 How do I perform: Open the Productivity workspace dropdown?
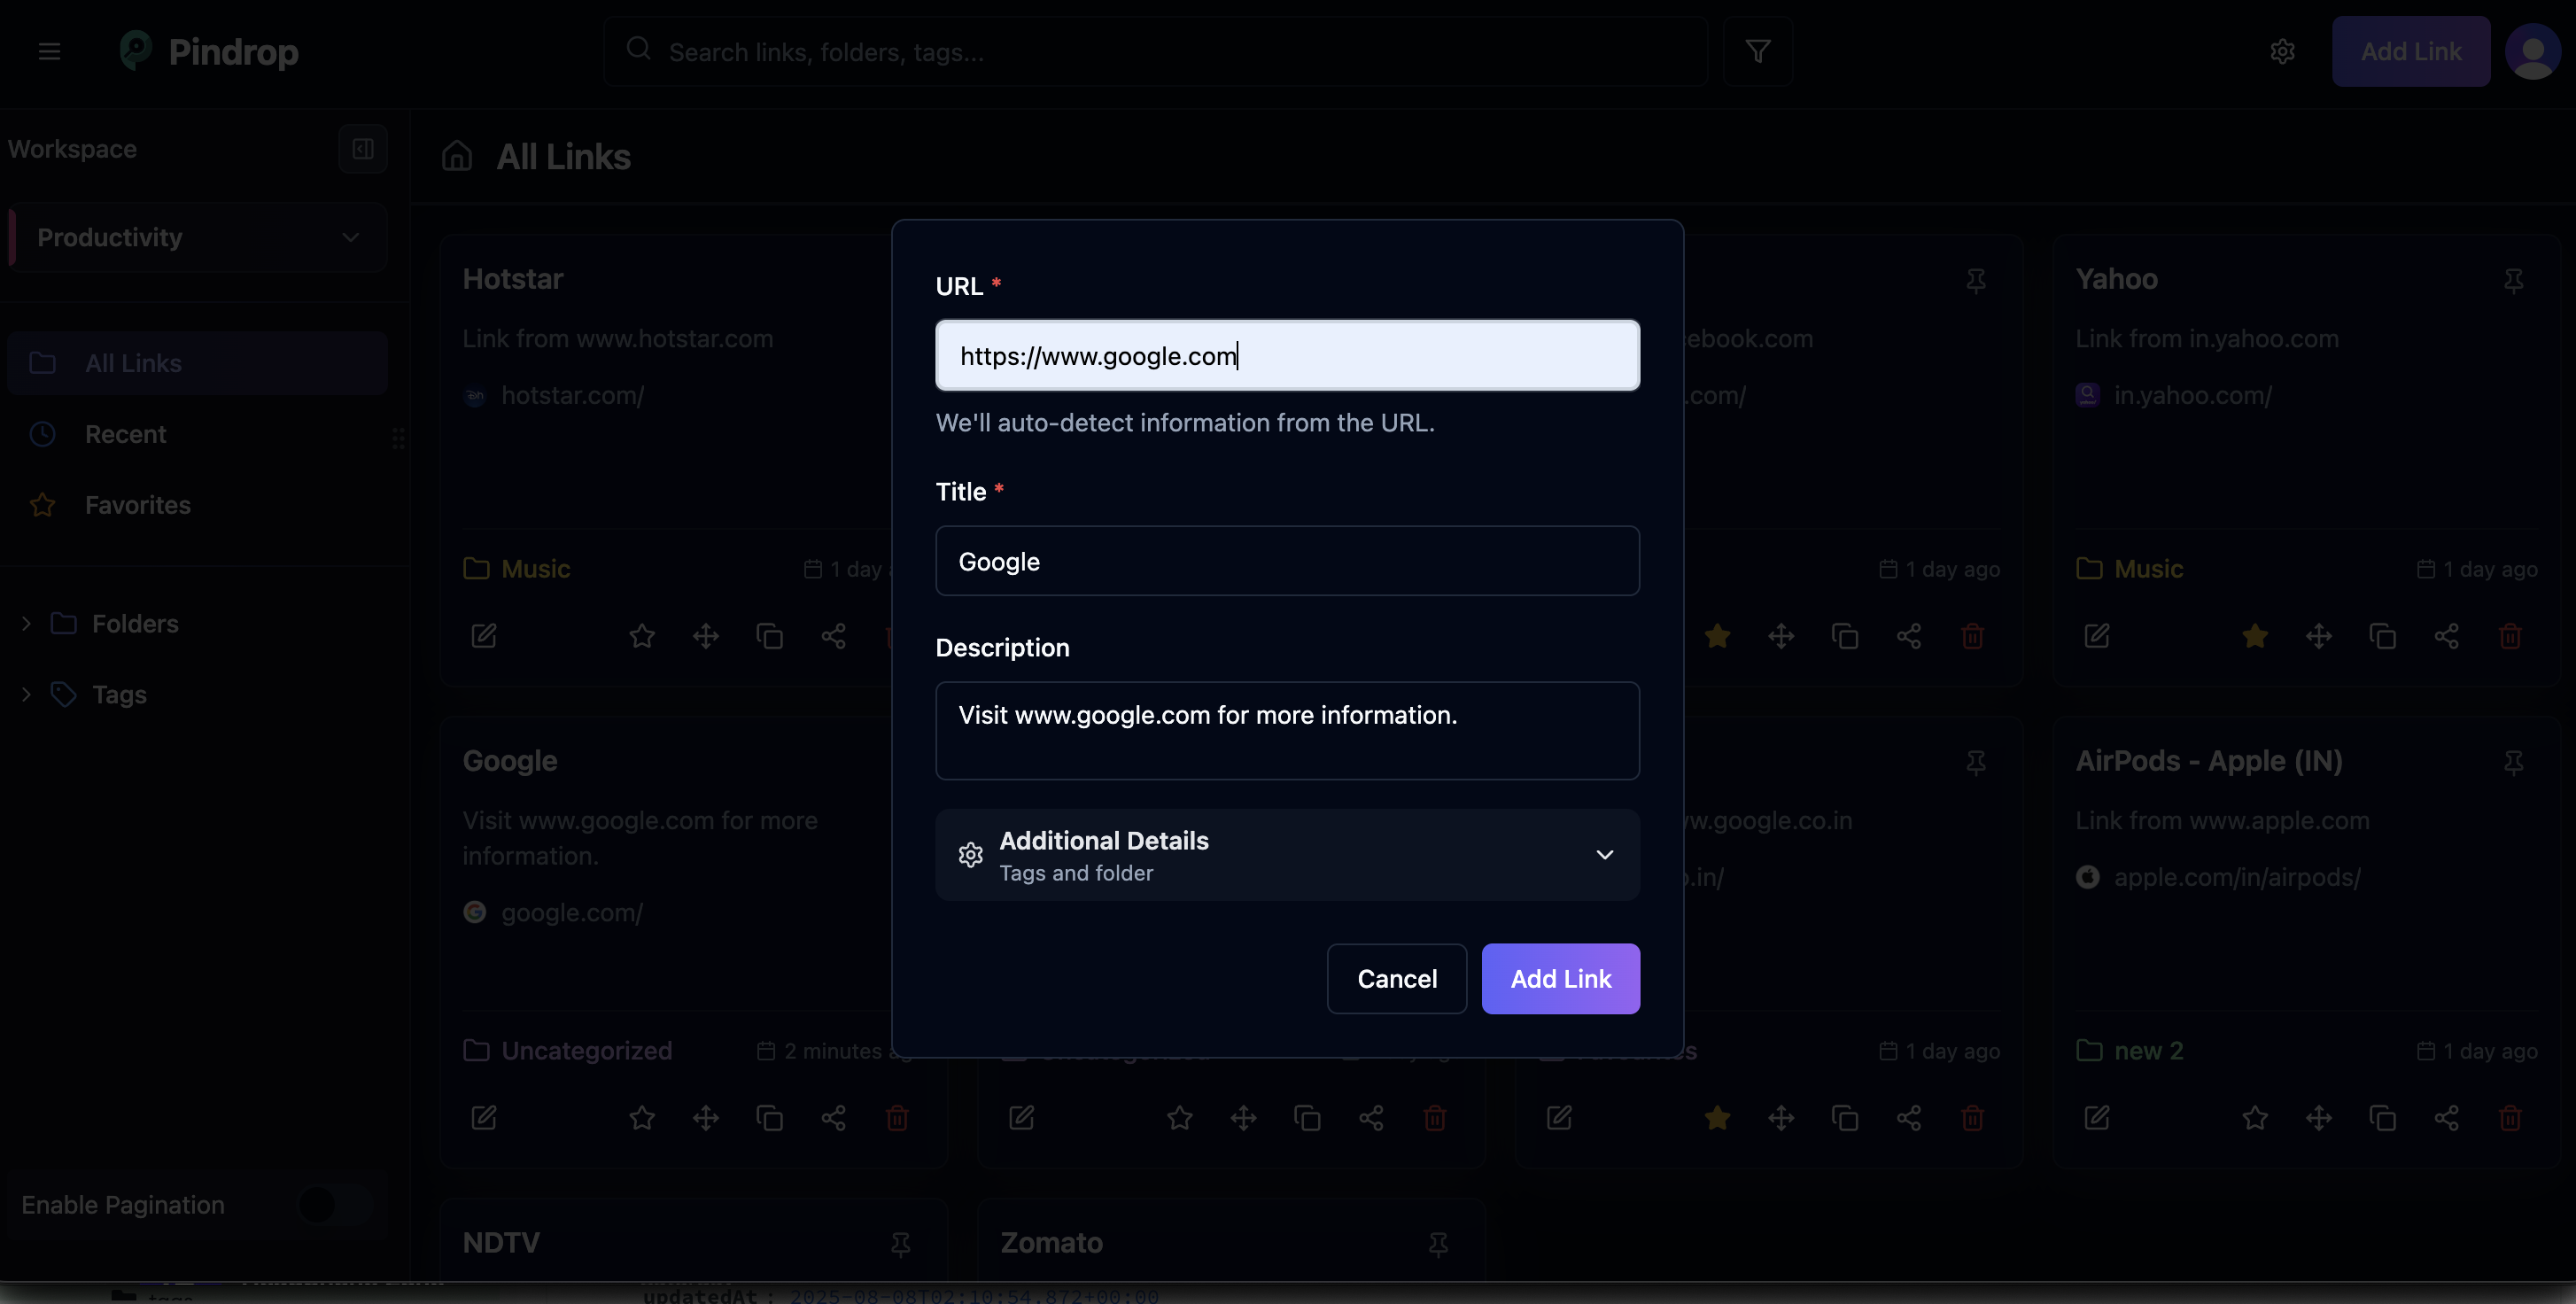(195, 237)
